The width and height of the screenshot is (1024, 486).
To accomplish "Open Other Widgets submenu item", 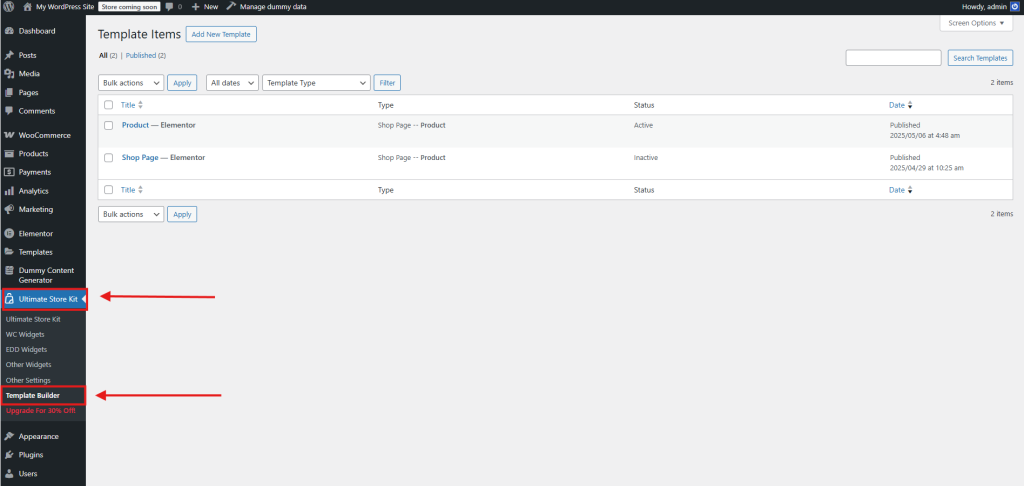I will tap(28, 364).
